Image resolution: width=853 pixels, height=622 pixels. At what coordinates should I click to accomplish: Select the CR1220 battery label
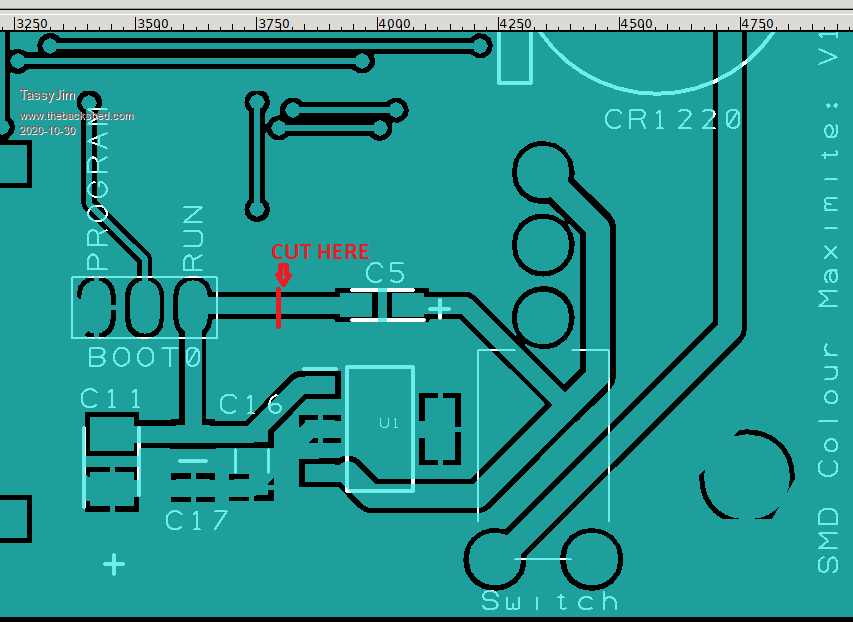point(673,120)
